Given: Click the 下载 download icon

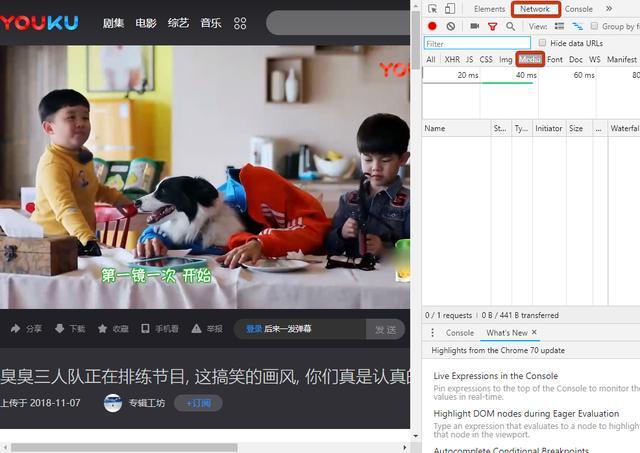Looking at the screenshot, I should [60, 329].
